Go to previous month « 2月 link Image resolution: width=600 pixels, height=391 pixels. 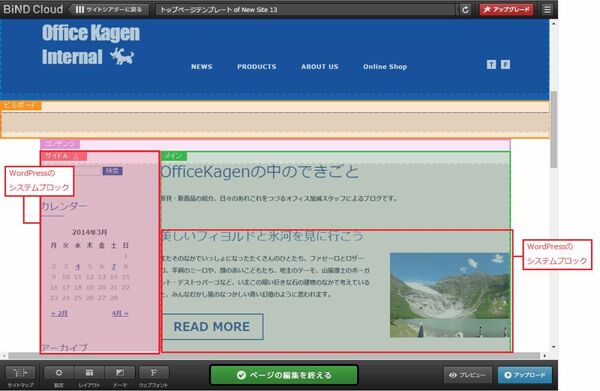click(x=59, y=313)
